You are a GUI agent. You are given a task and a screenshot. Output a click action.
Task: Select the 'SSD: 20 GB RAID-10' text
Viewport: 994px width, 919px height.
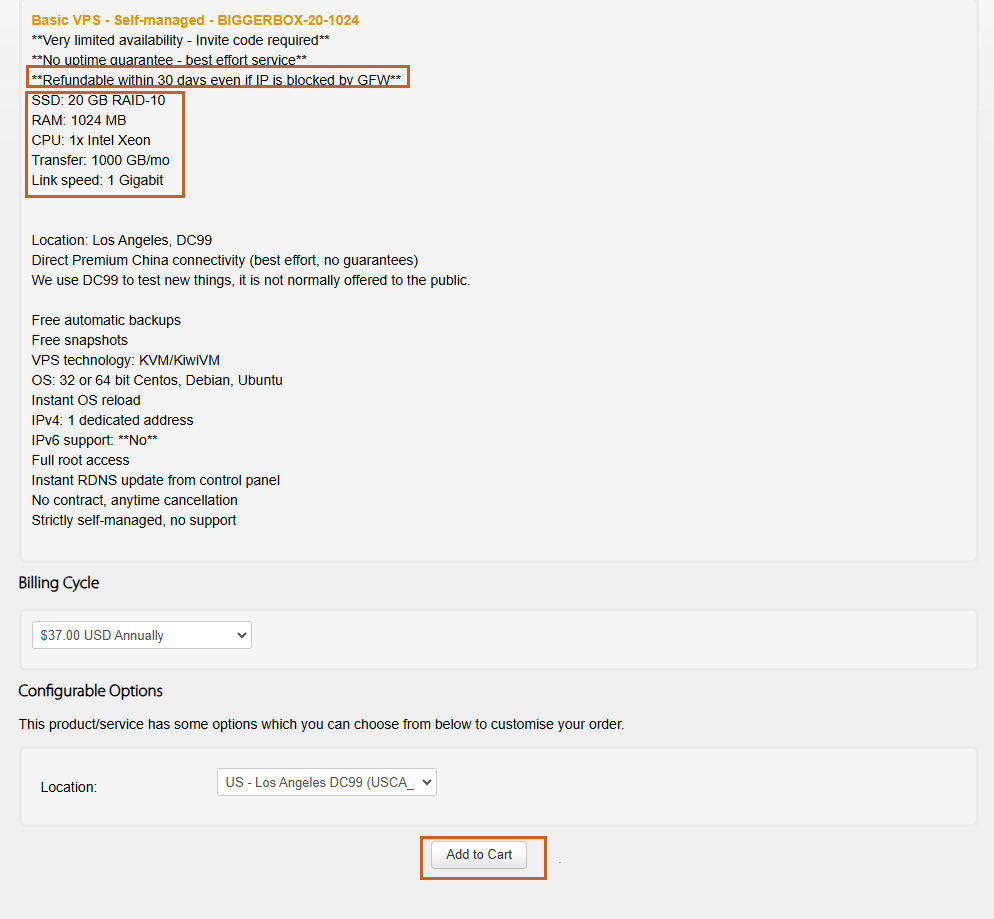[98, 100]
